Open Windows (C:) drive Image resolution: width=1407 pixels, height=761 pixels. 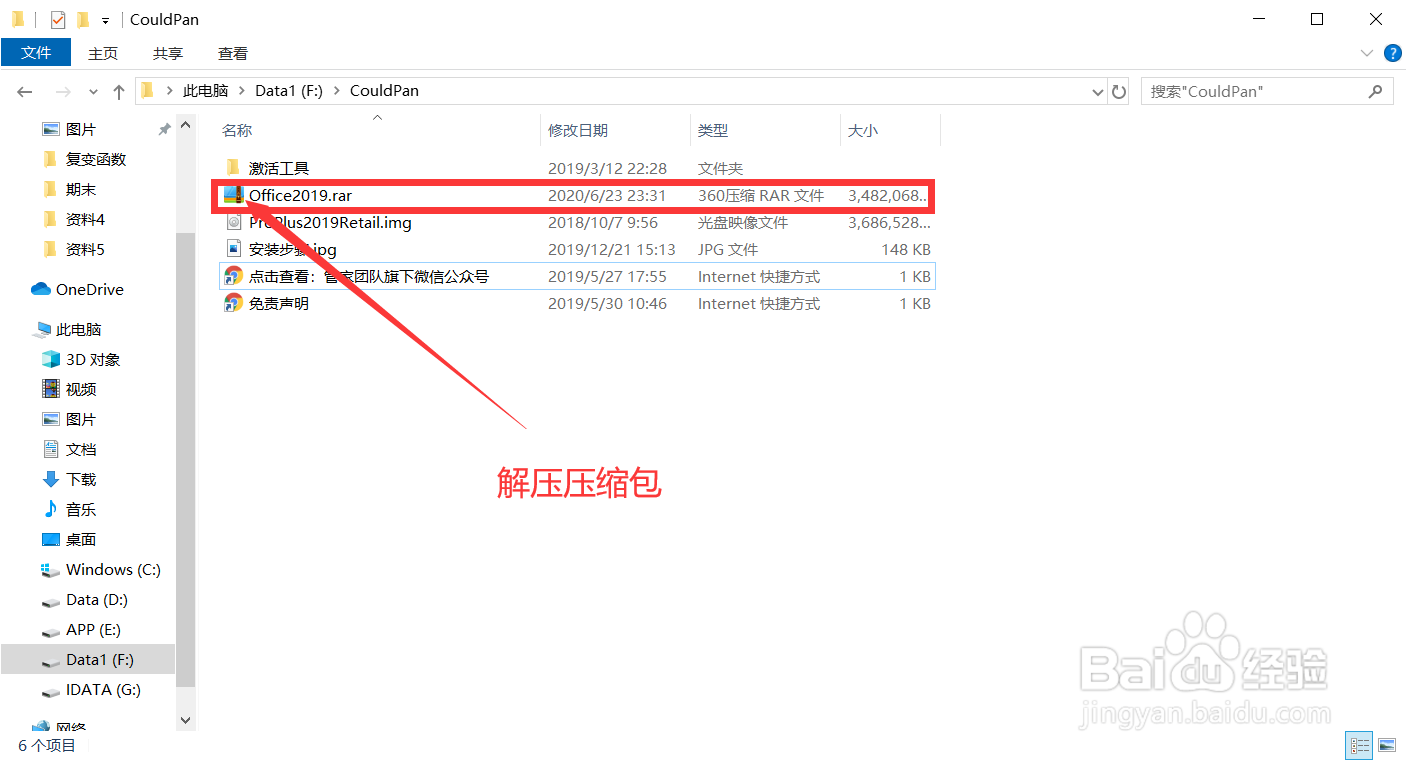click(113, 569)
